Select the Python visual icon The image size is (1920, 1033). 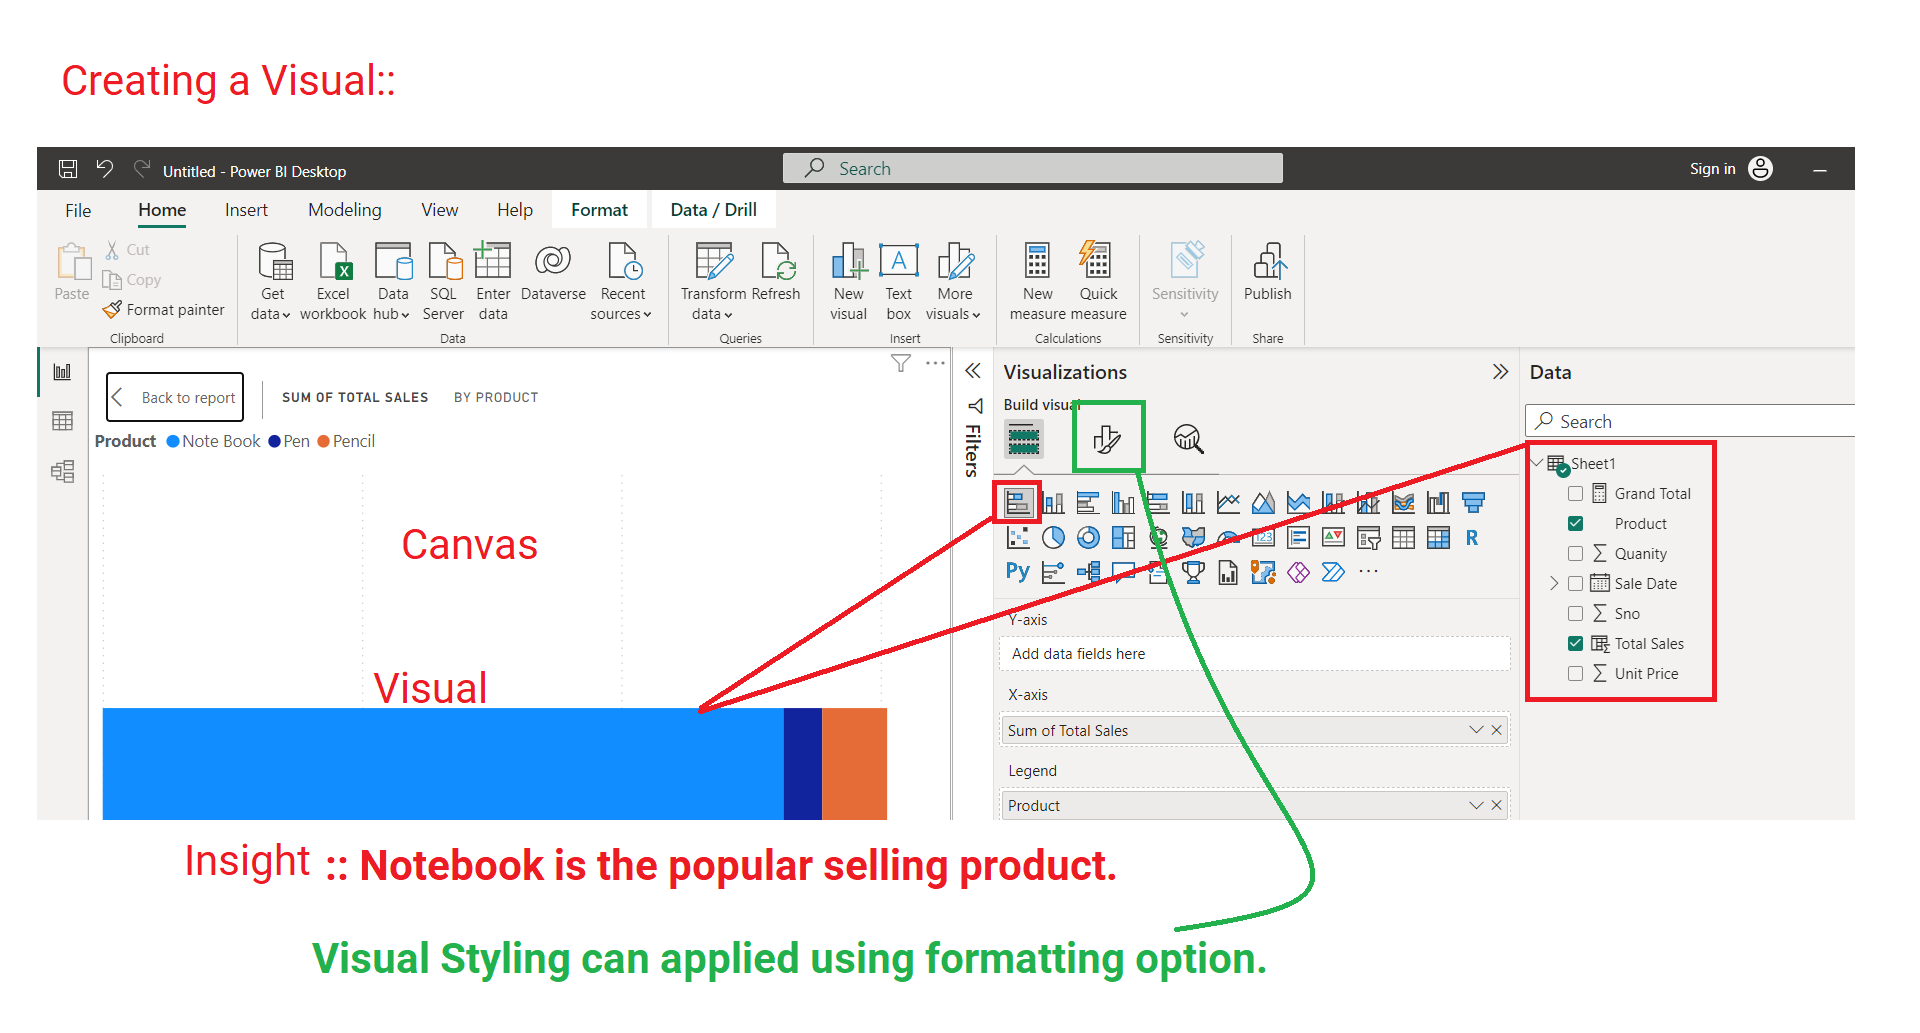[1018, 572]
